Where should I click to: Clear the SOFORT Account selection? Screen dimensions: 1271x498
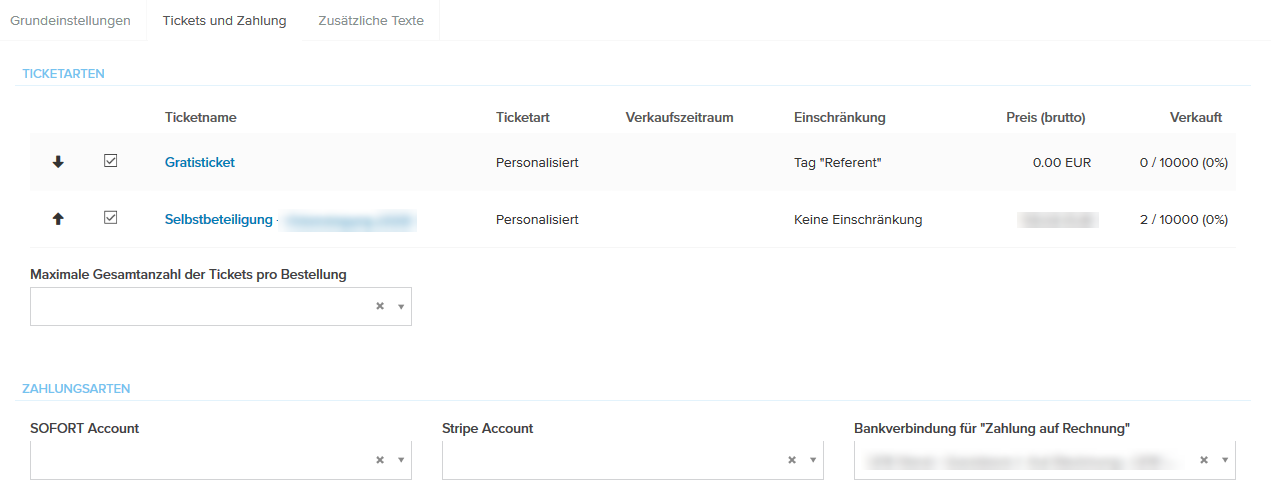pyautogui.click(x=380, y=460)
